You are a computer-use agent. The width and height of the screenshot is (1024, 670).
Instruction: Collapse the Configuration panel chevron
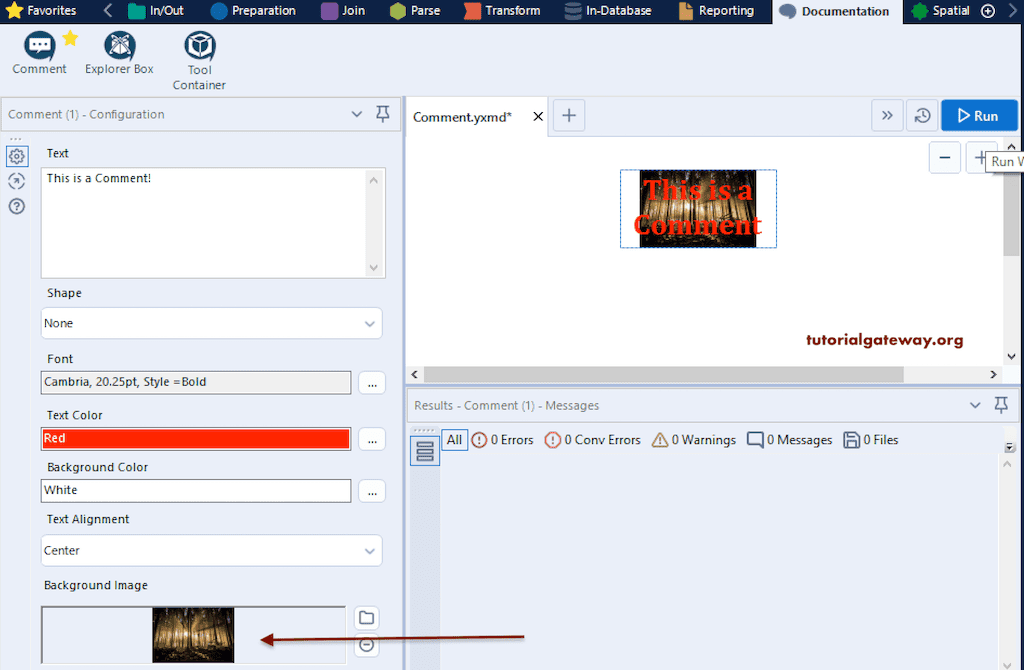(357, 114)
